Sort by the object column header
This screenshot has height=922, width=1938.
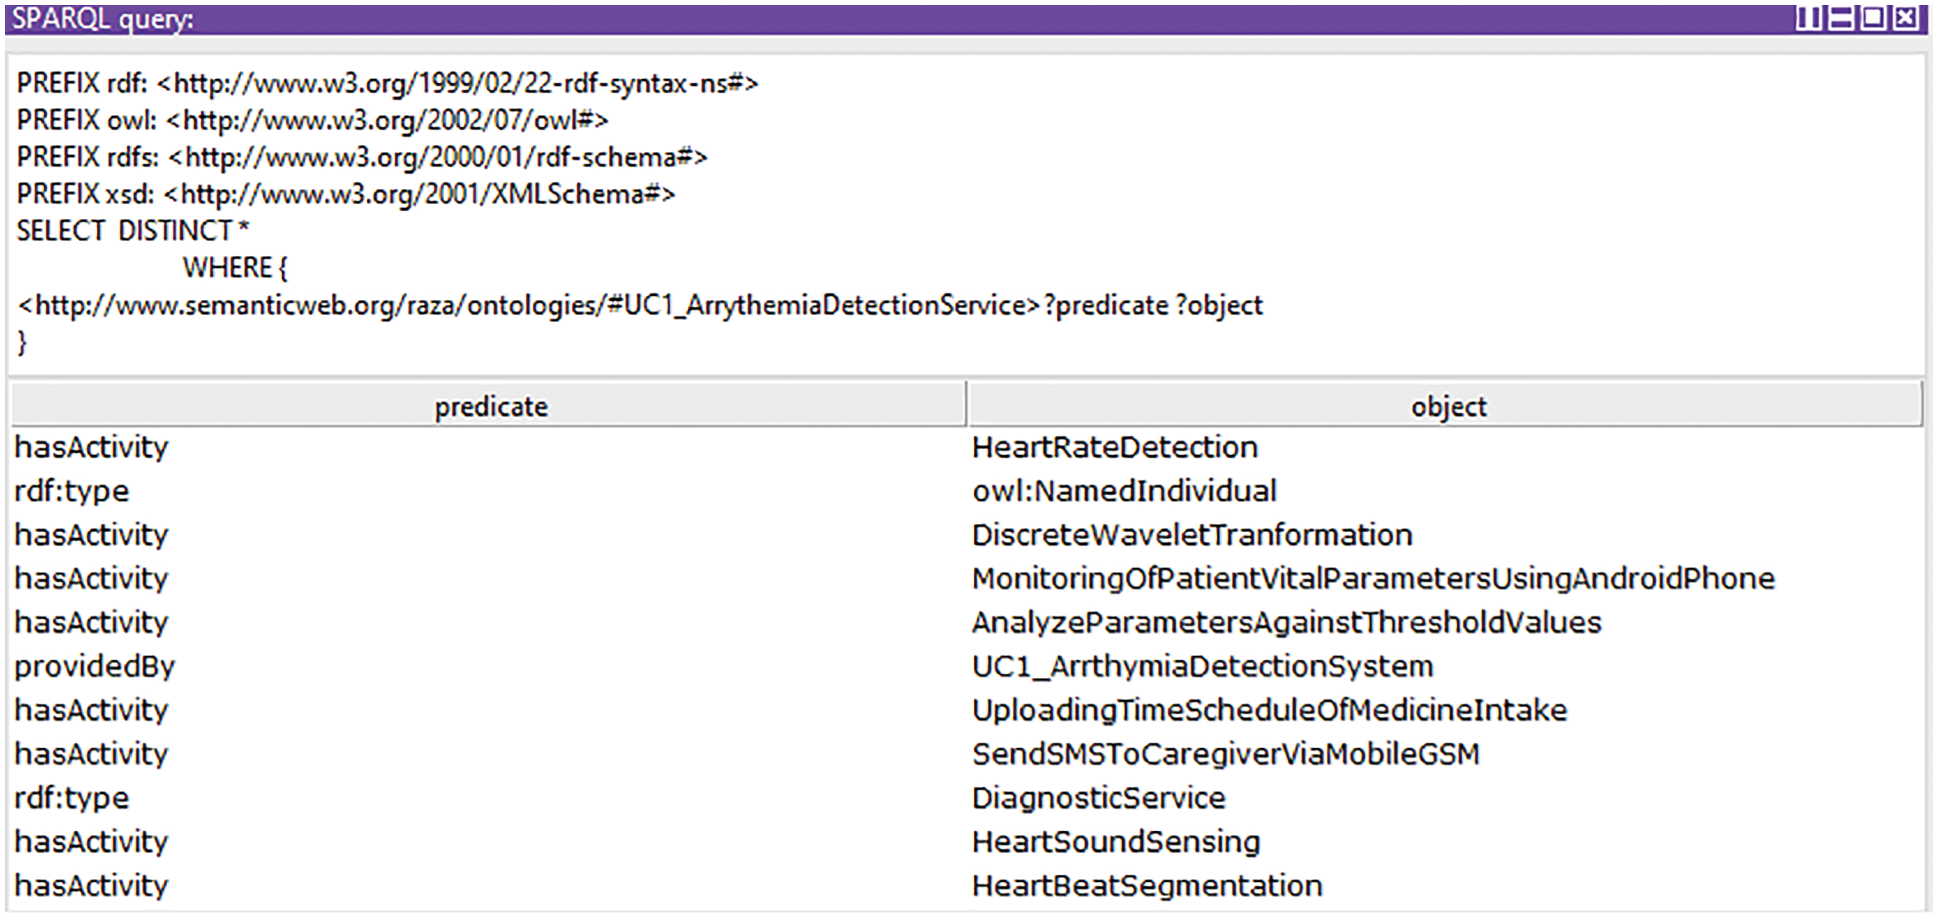[1447, 406]
